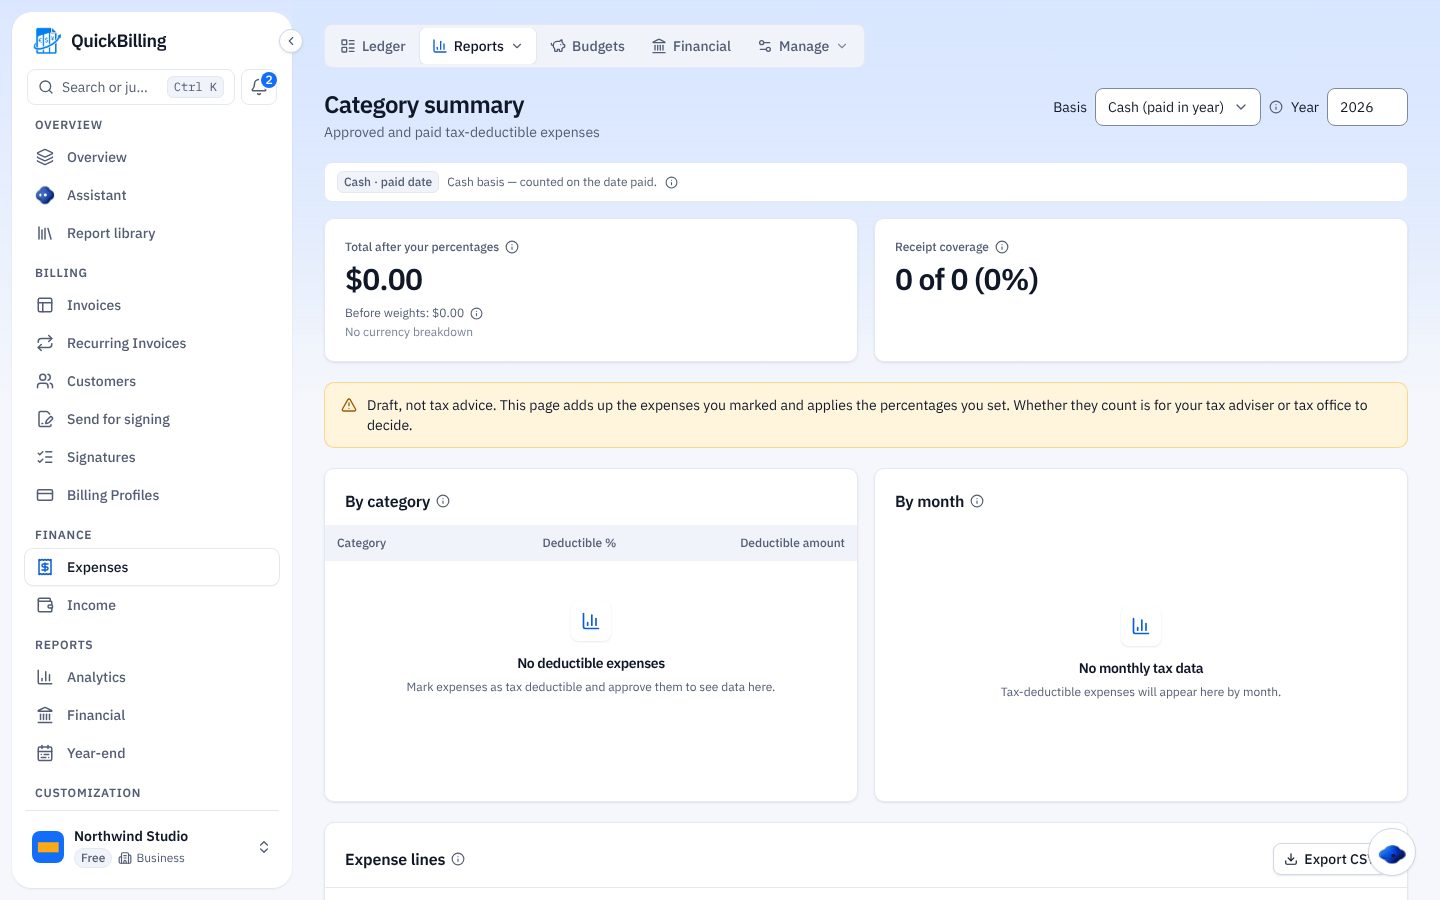Click the info icon next to By category
The image size is (1440, 900).
click(x=443, y=501)
